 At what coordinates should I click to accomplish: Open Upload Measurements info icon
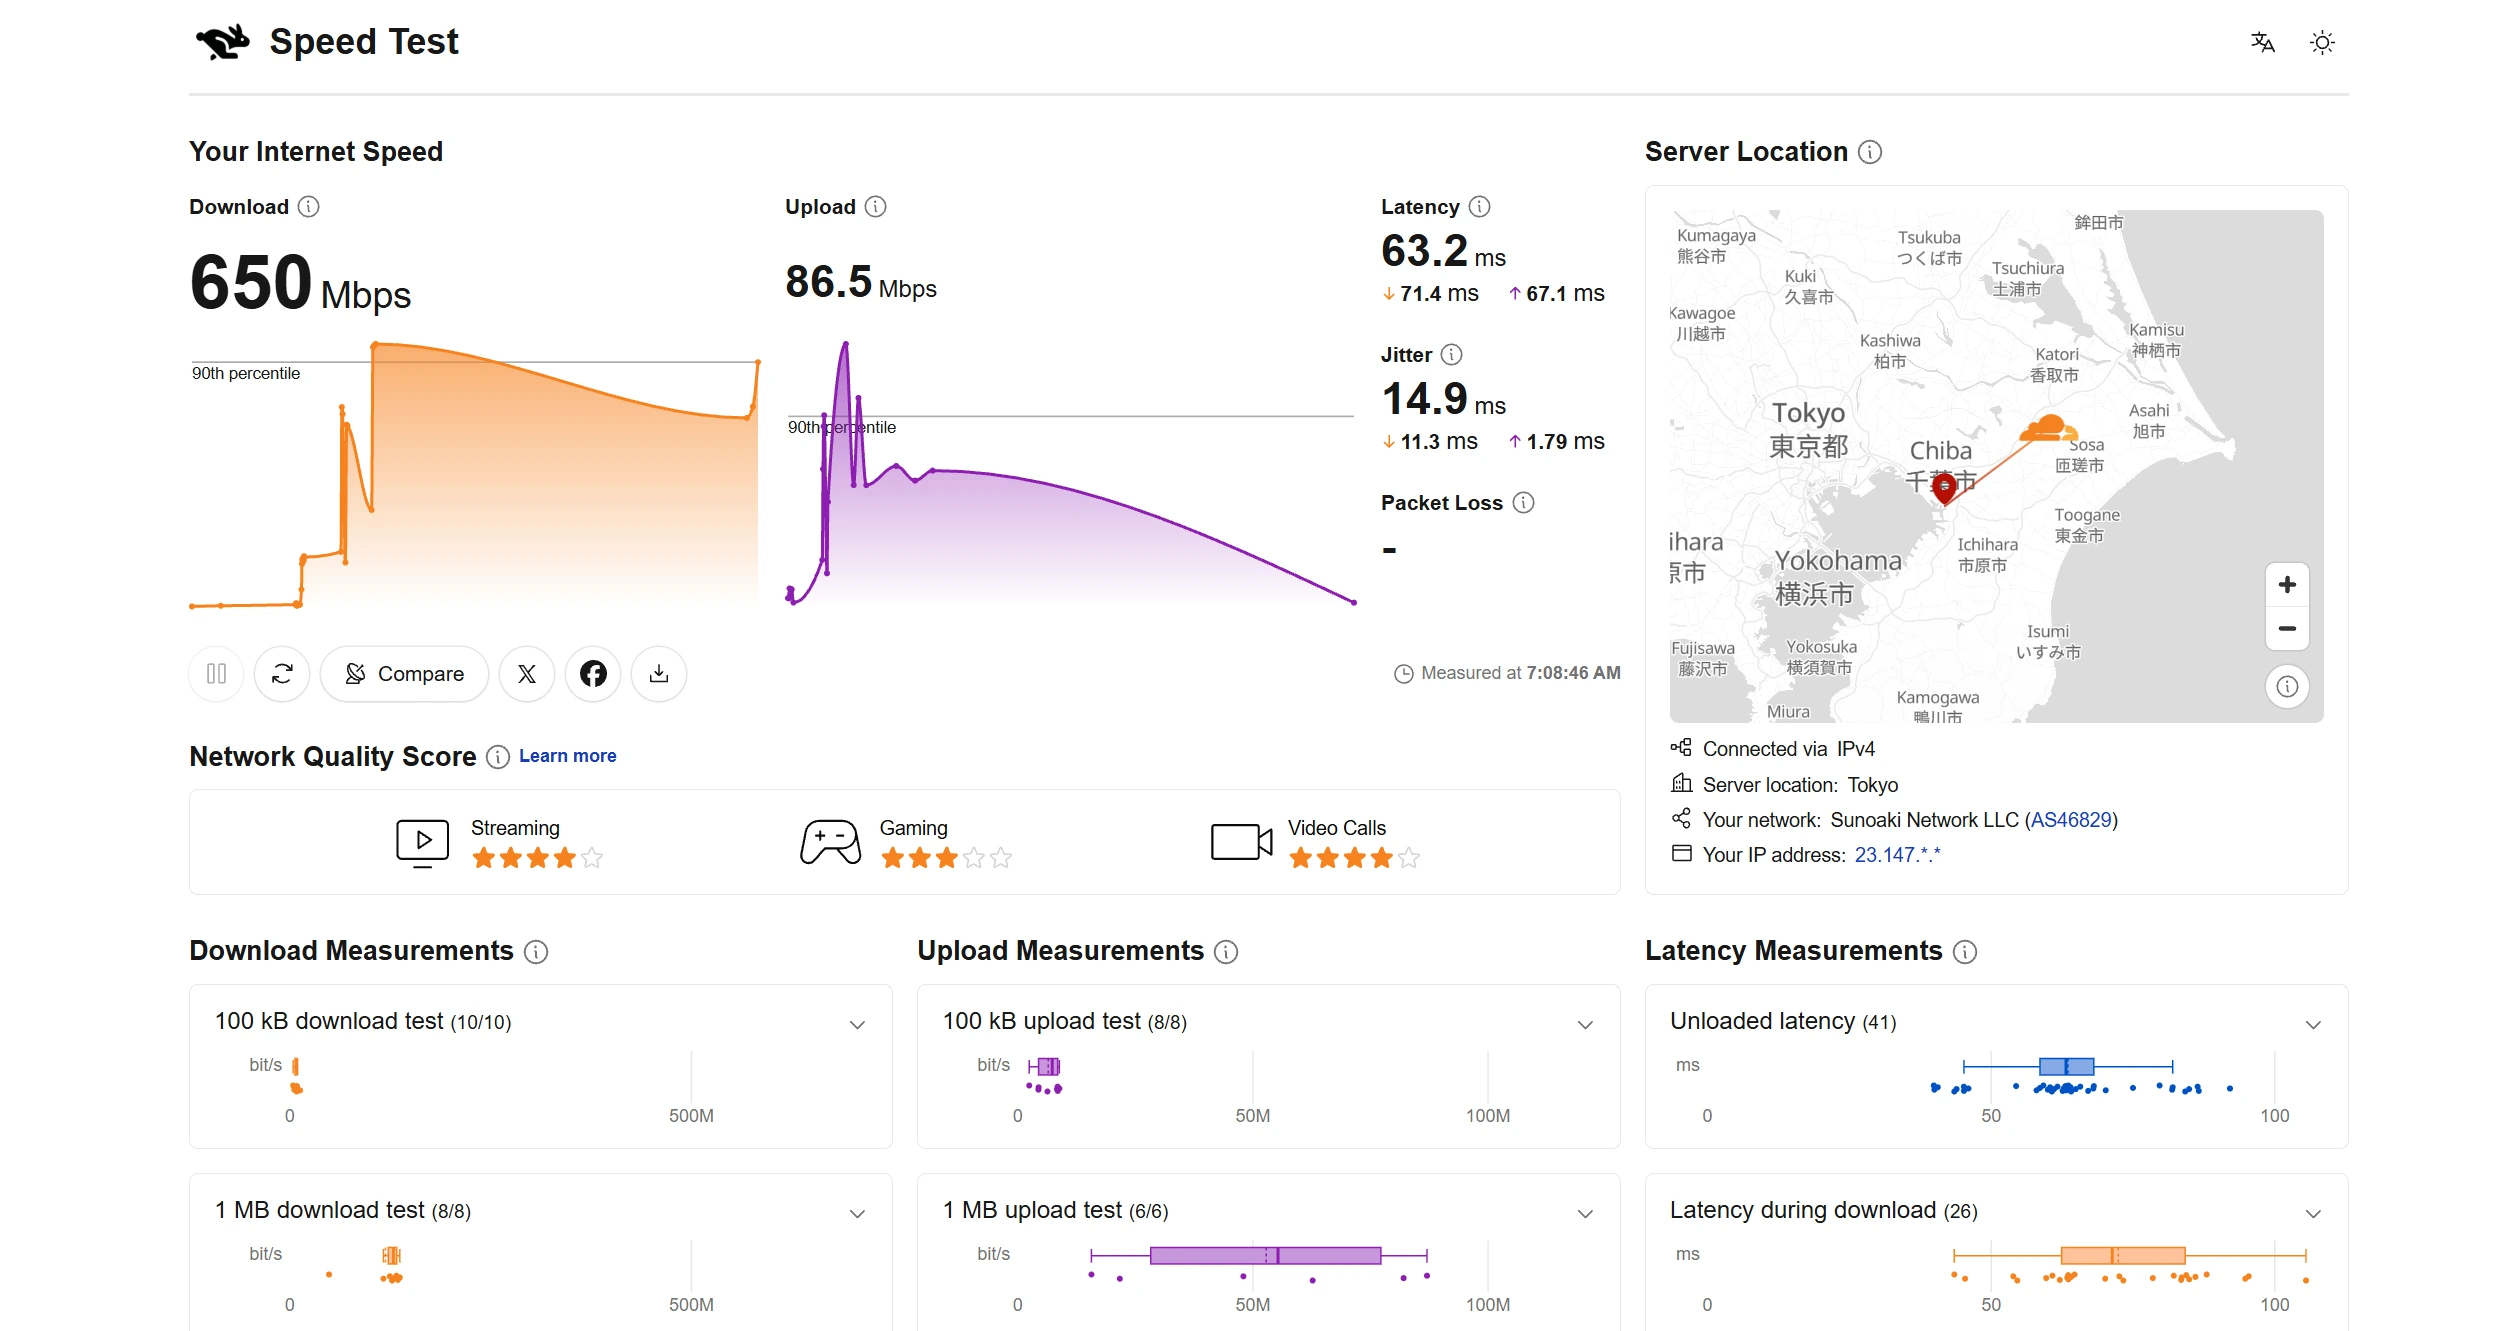(1226, 952)
